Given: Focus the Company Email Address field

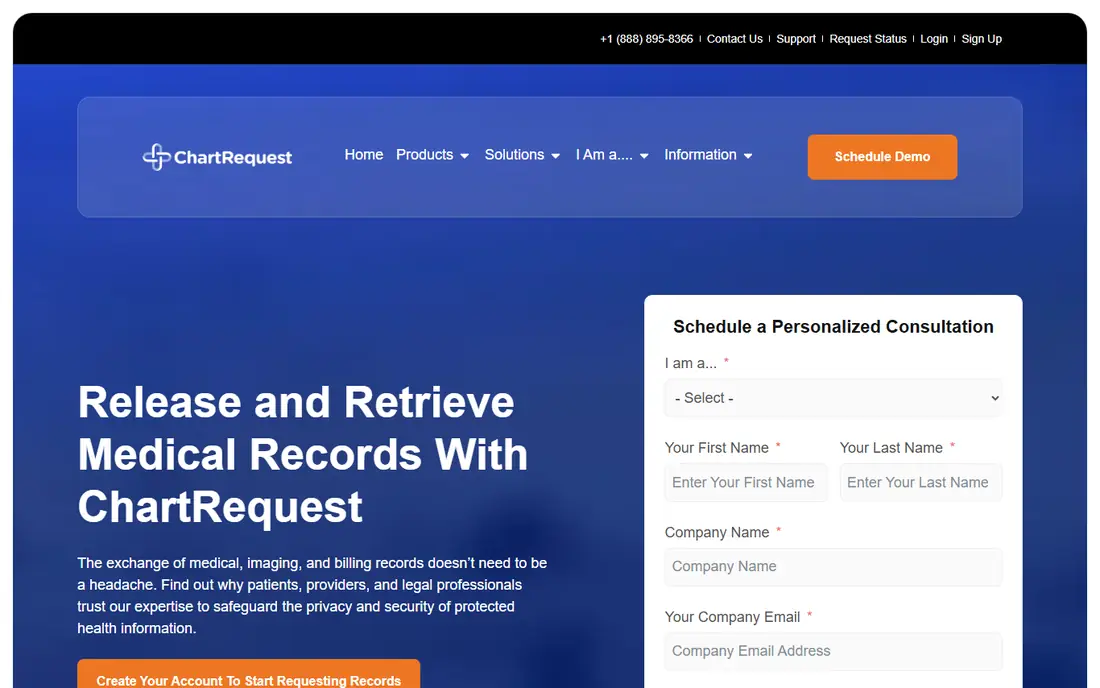Looking at the screenshot, I should click(x=833, y=651).
